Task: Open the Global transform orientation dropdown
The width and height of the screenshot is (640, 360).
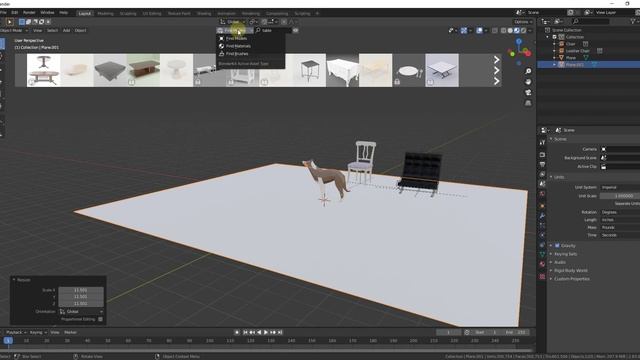Action: point(233,22)
